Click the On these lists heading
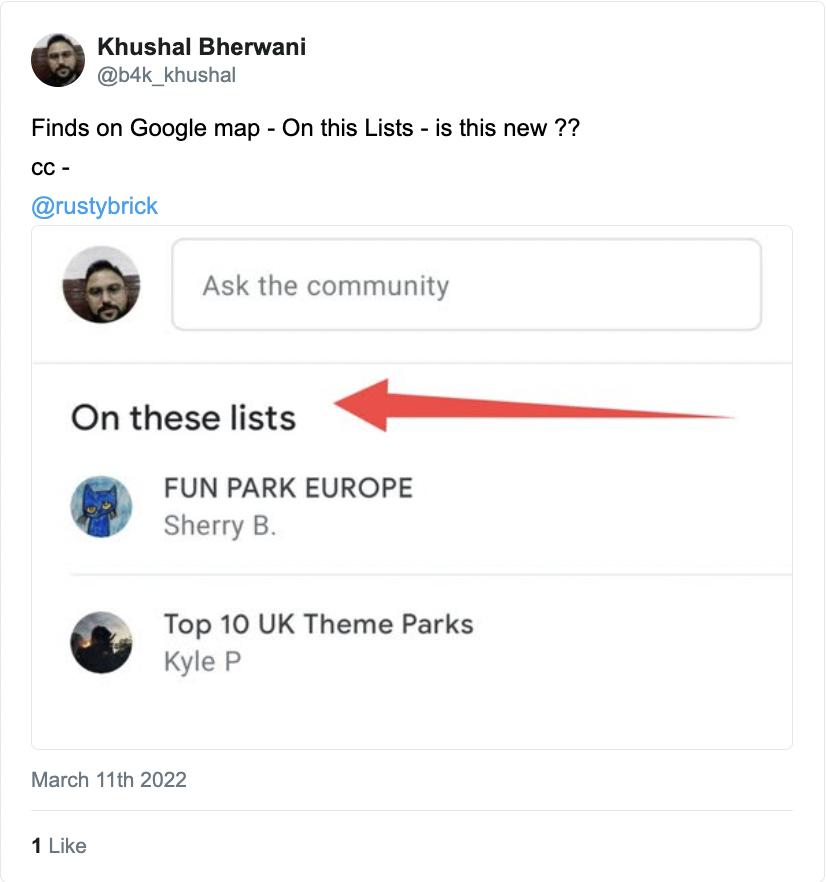This screenshot has width=826, height=882. (x=183, y=418)
